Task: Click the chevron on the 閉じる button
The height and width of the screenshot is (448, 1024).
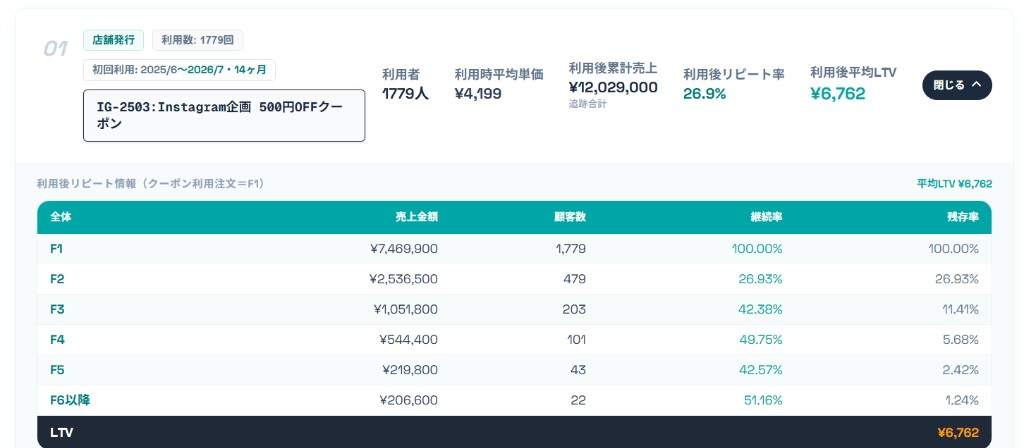Action: 976,84
